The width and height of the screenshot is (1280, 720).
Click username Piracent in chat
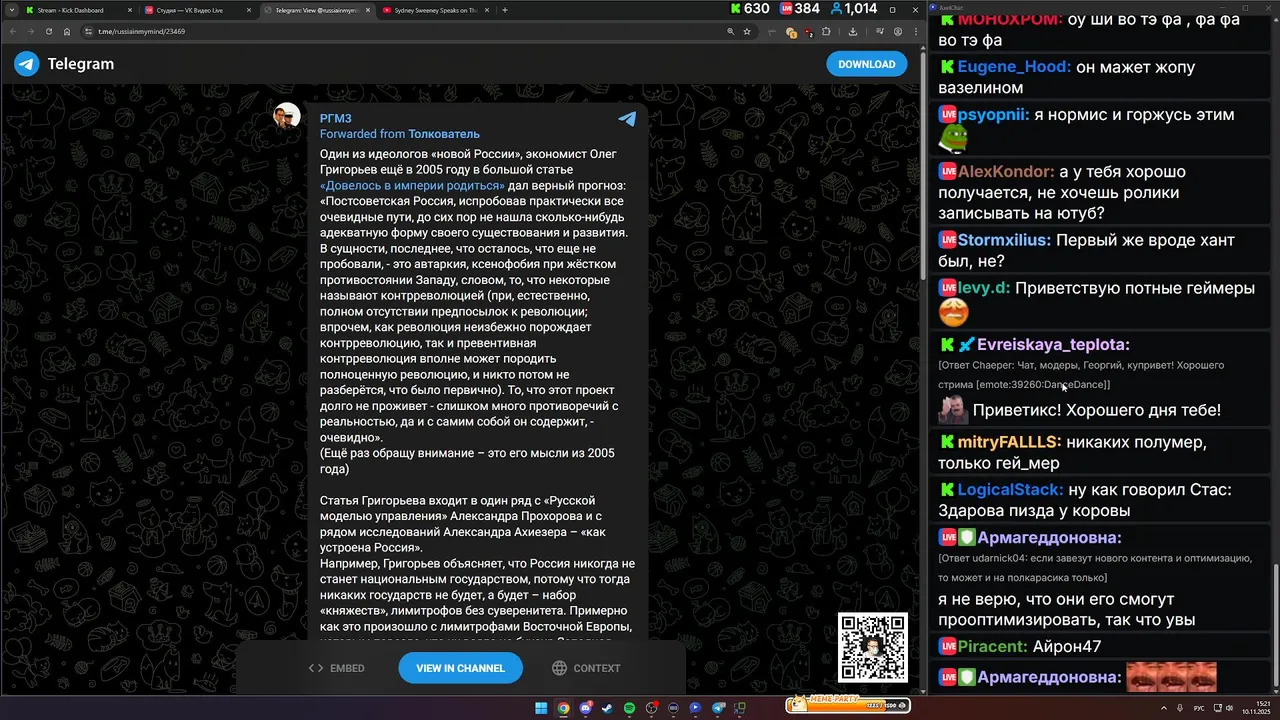click(x=992, y=646)
